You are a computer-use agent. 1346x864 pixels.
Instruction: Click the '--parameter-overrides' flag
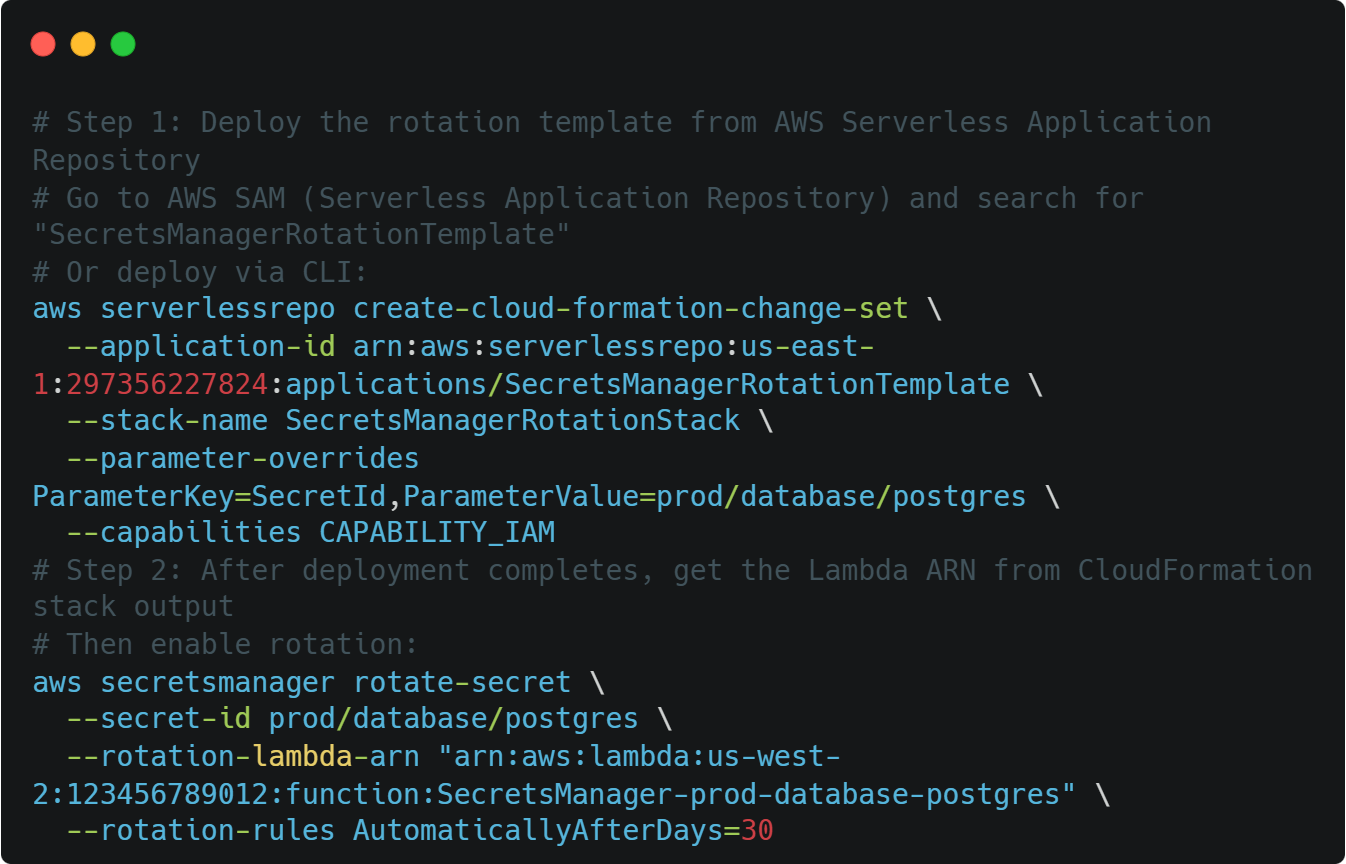(x=242, y=459)
